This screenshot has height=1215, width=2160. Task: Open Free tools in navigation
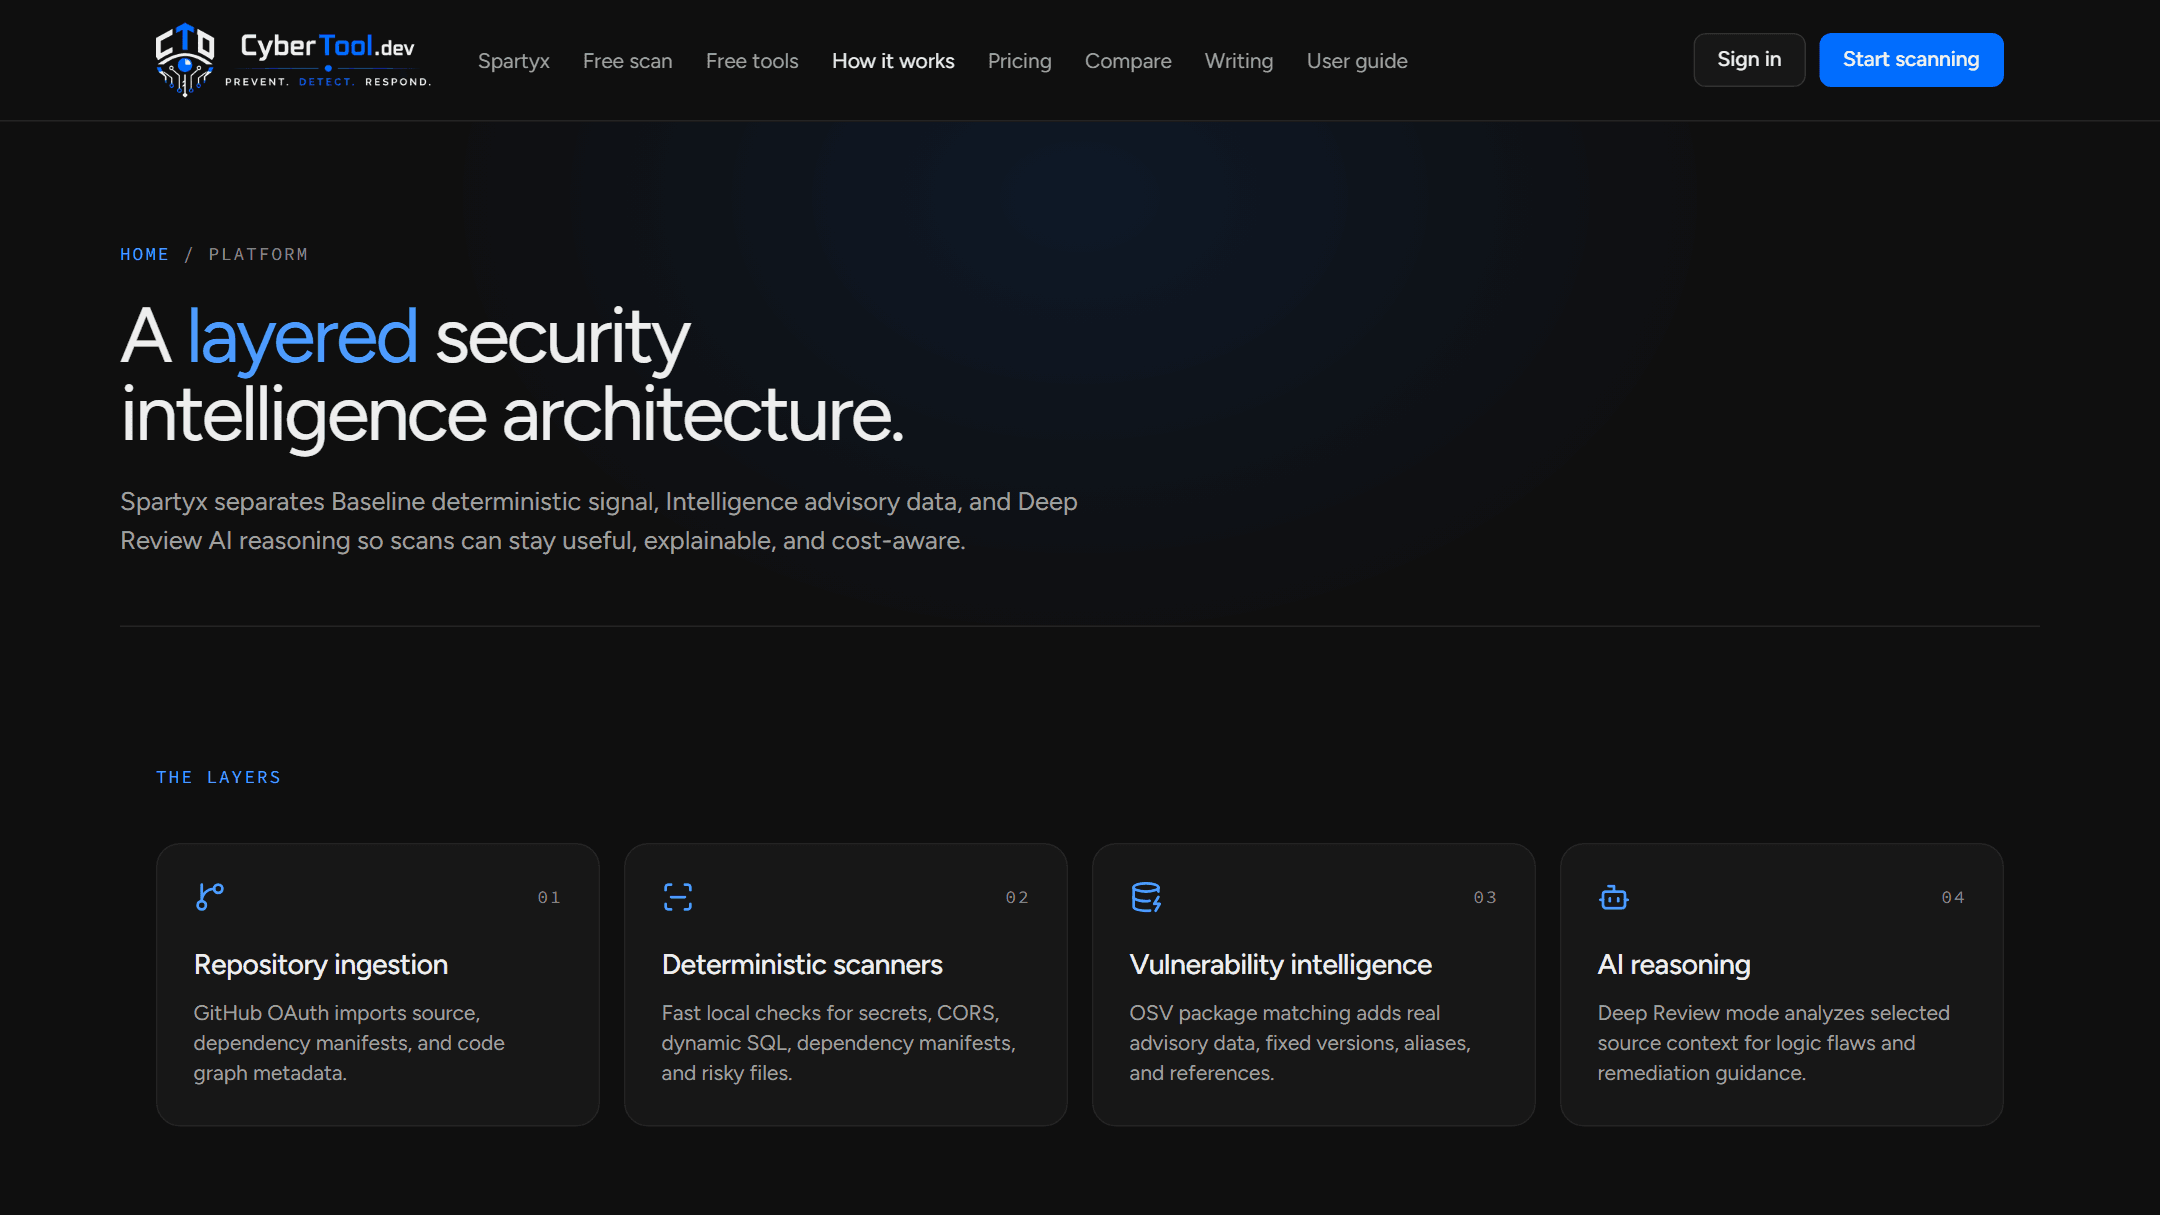[x=752, y=61]
